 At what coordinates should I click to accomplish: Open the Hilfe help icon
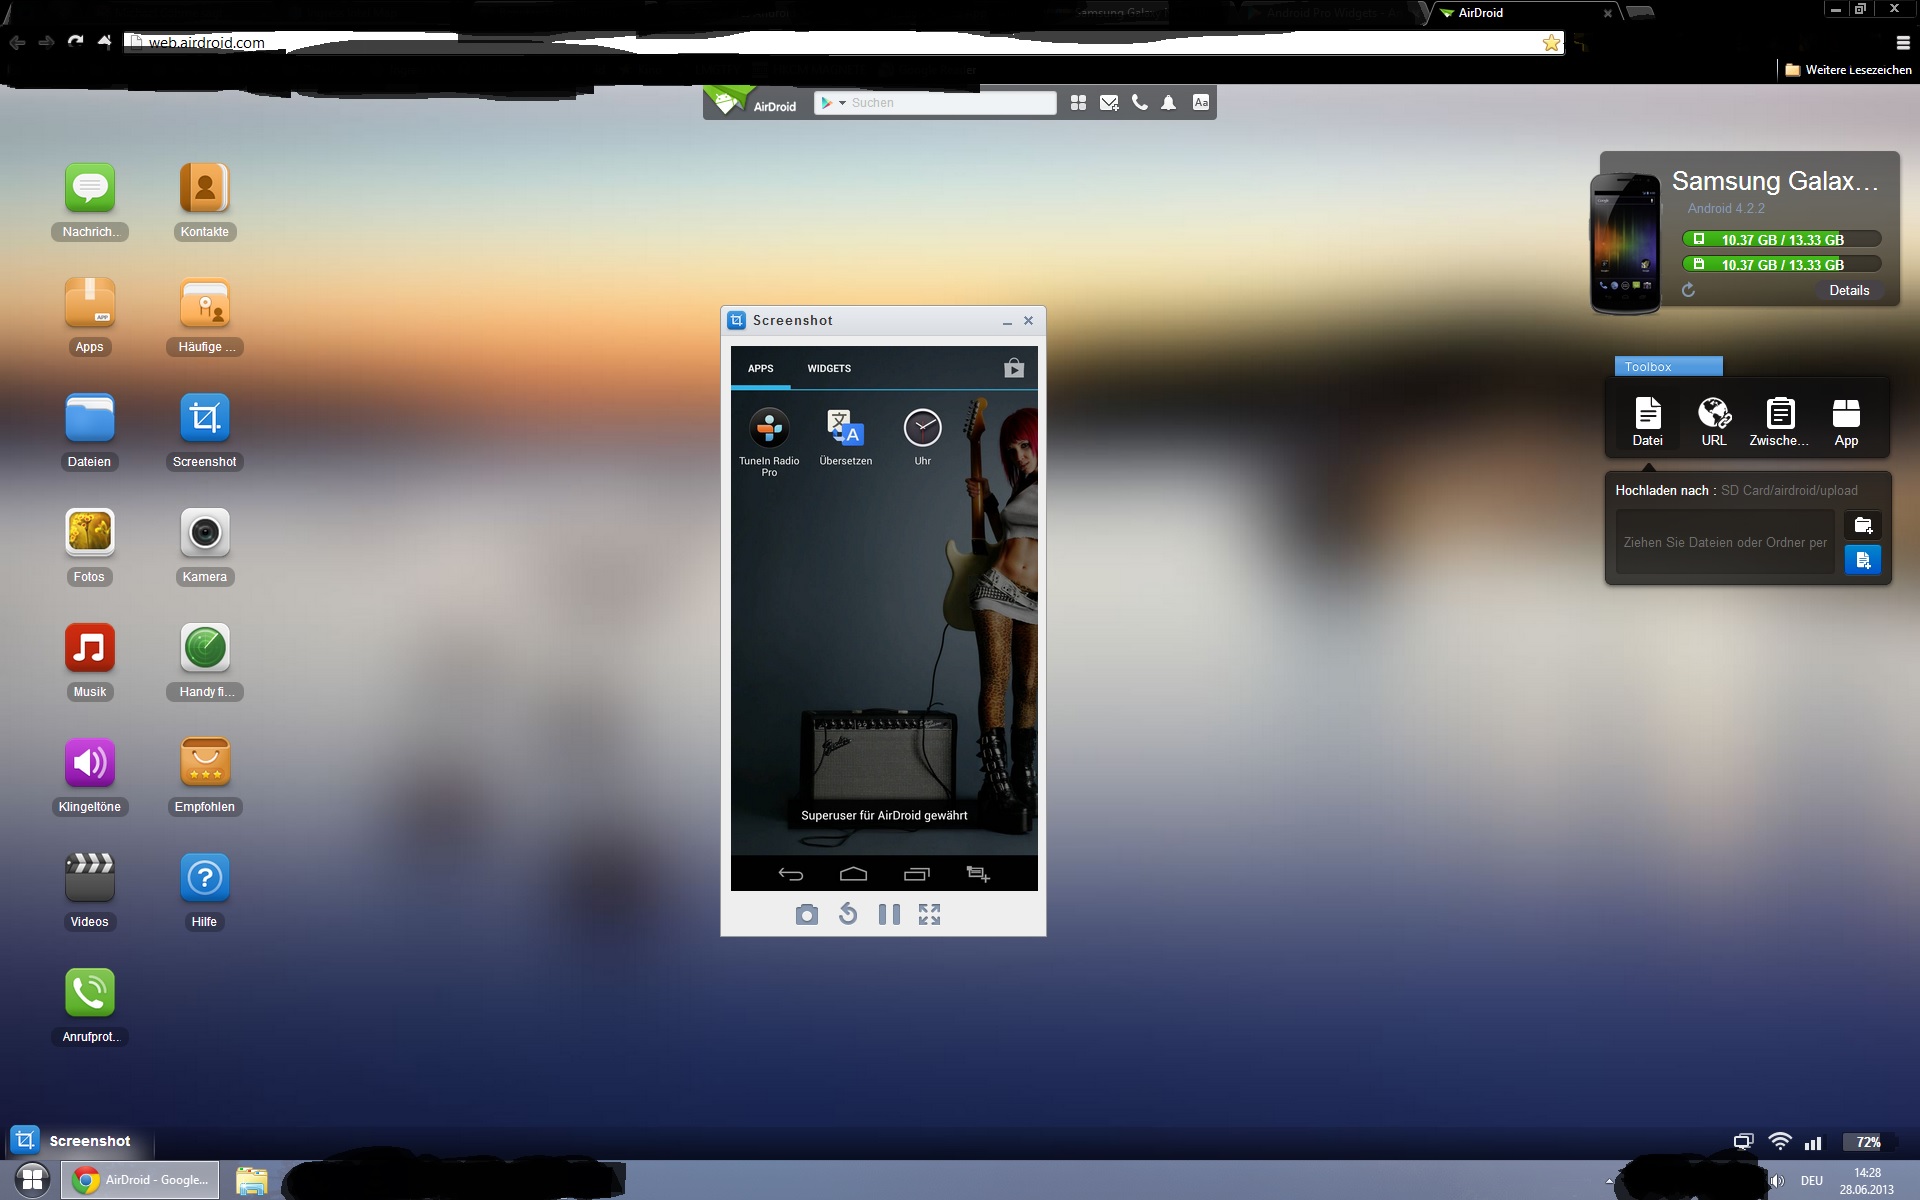(205, 878)
